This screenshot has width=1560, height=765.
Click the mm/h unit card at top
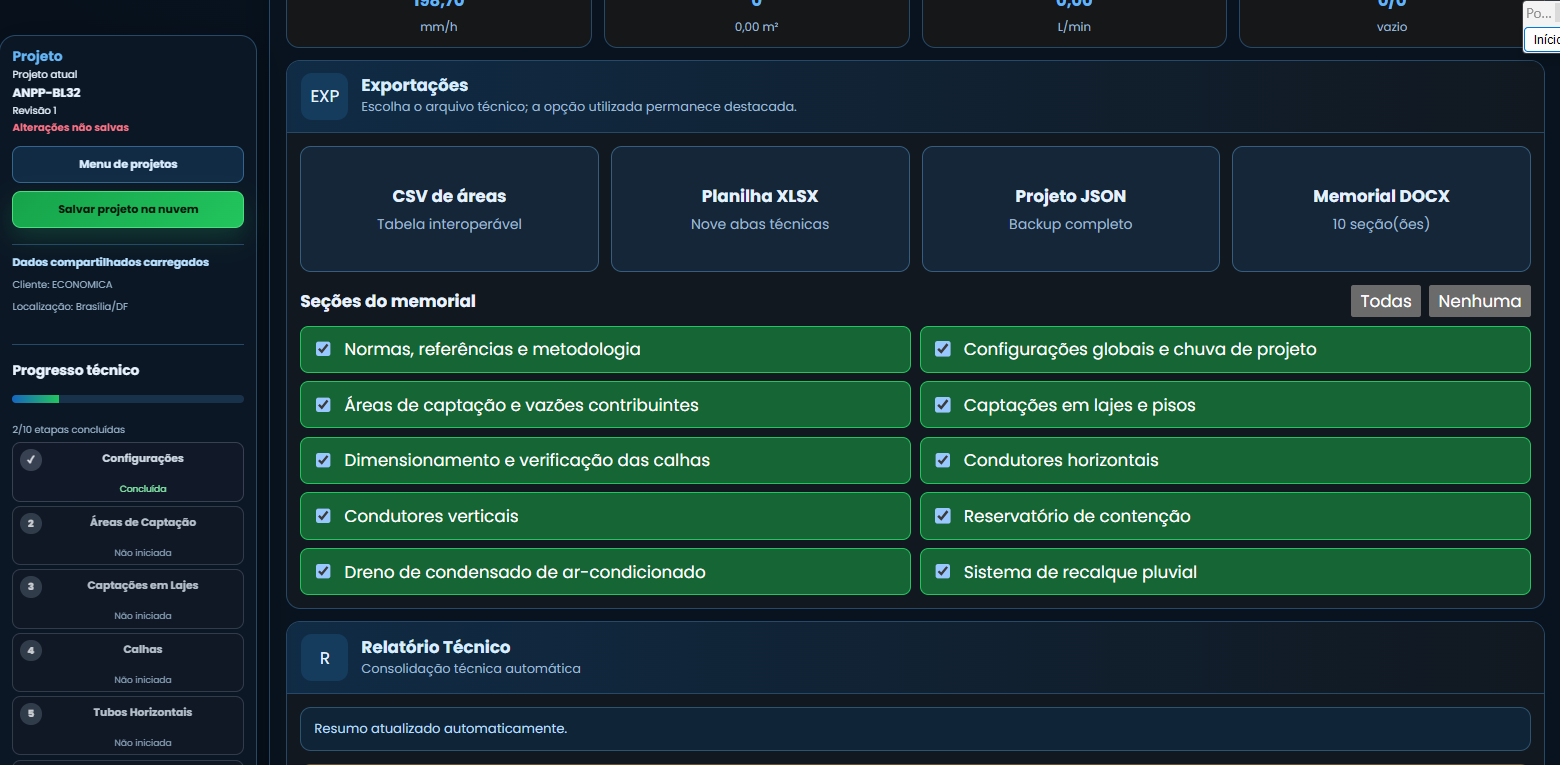click(439, 22)
